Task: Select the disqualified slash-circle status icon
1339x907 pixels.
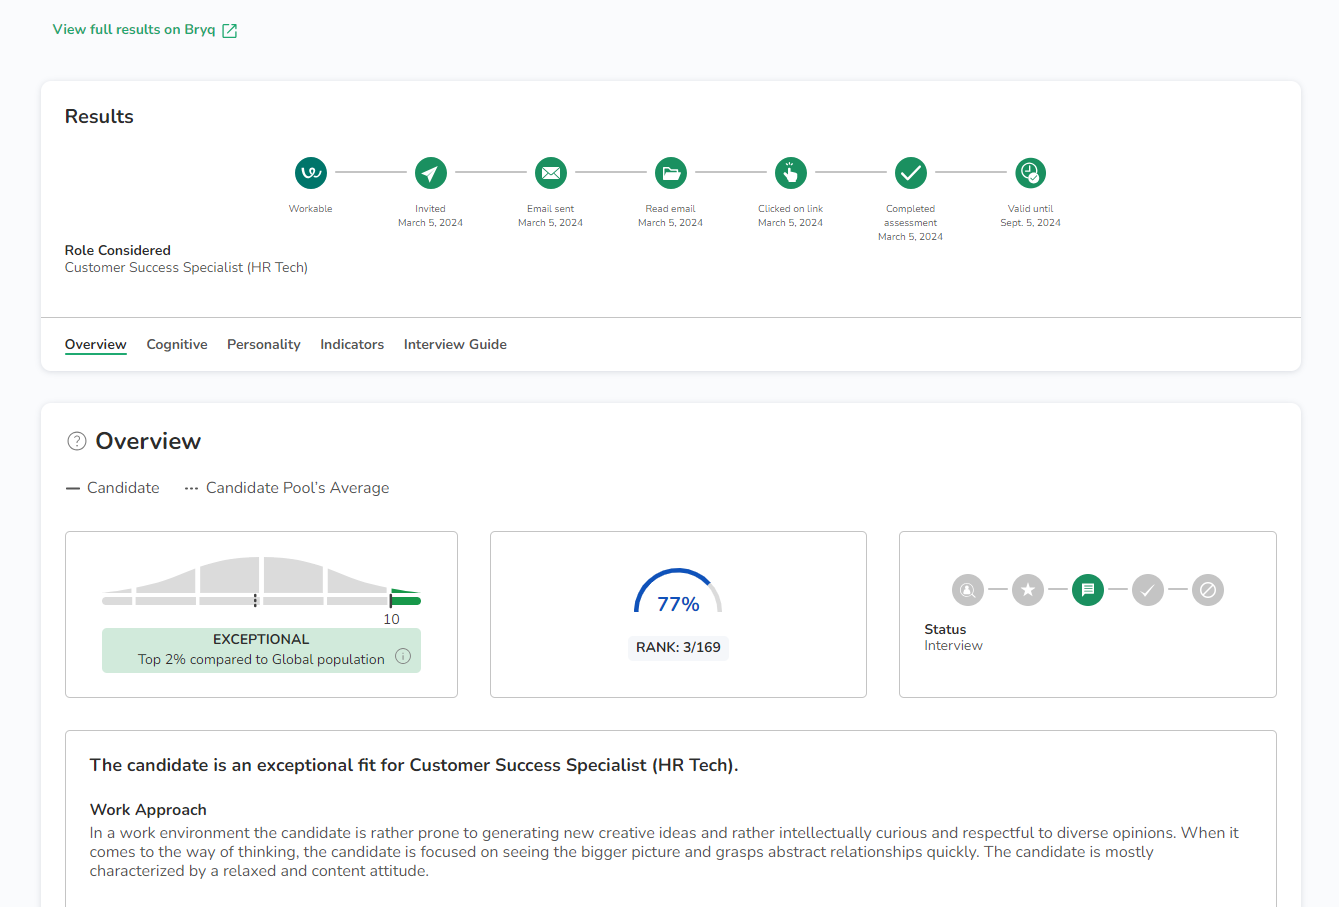Action: pyautogui.click(x=1208, y=590)
